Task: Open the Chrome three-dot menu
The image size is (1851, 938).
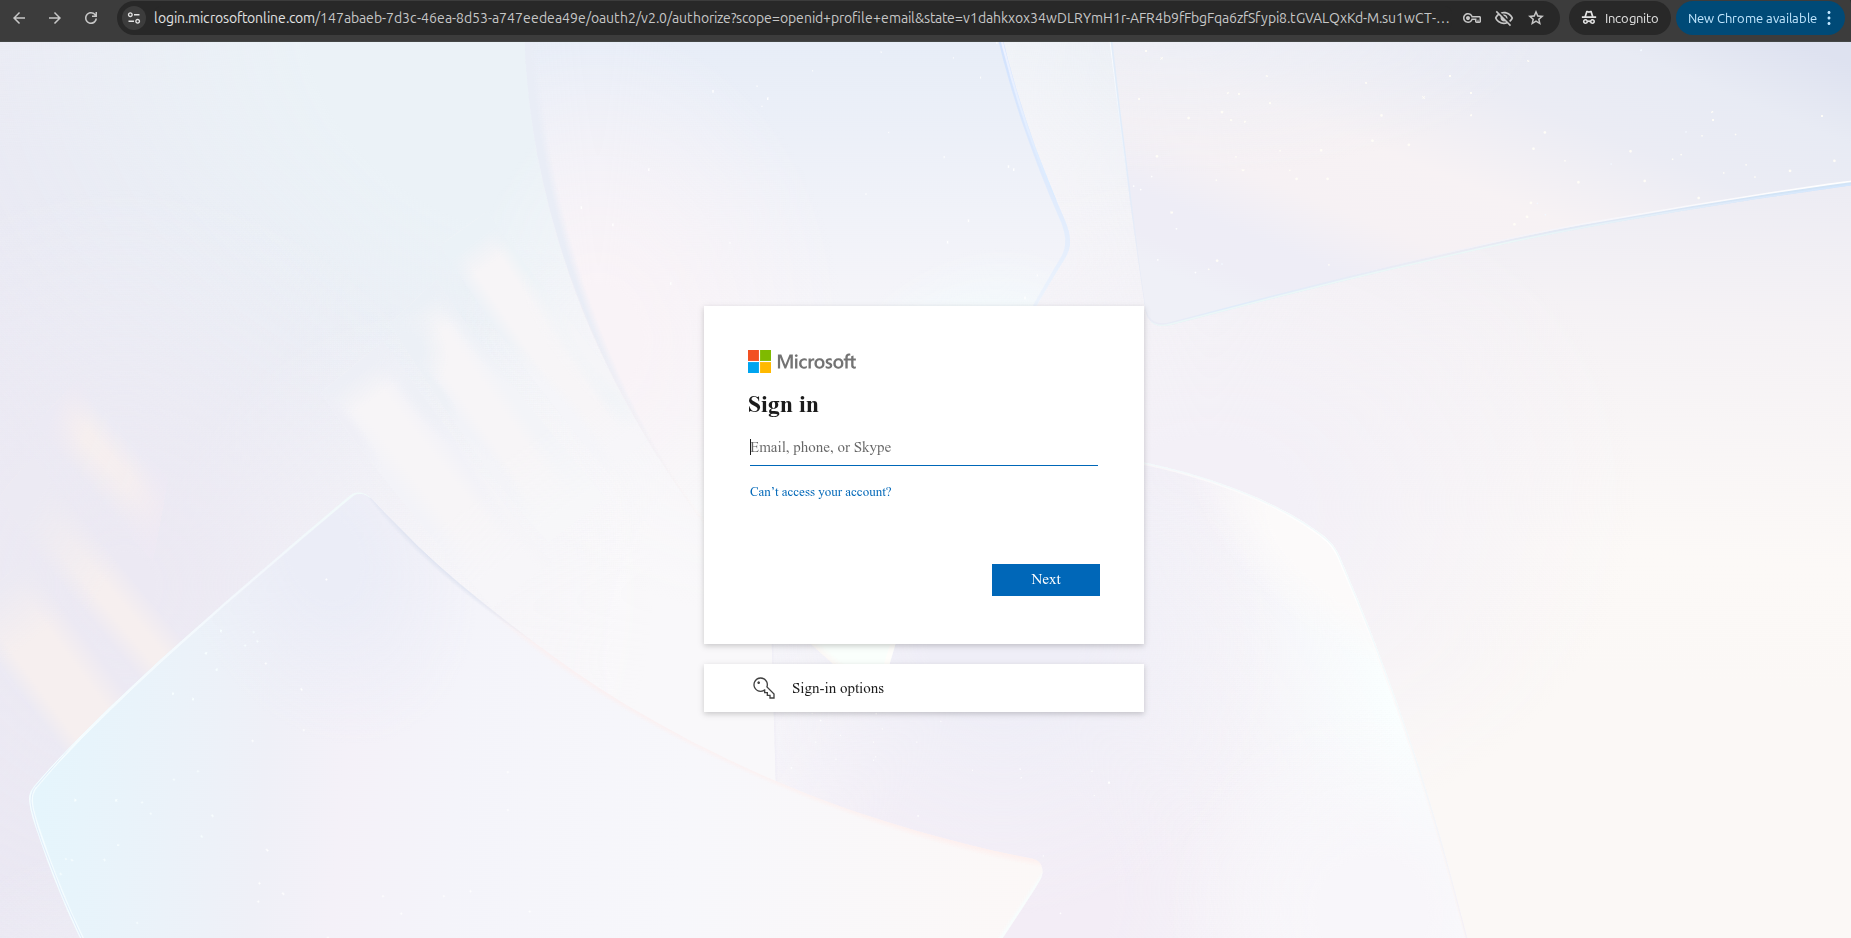Action: [x=1829, y=18]
